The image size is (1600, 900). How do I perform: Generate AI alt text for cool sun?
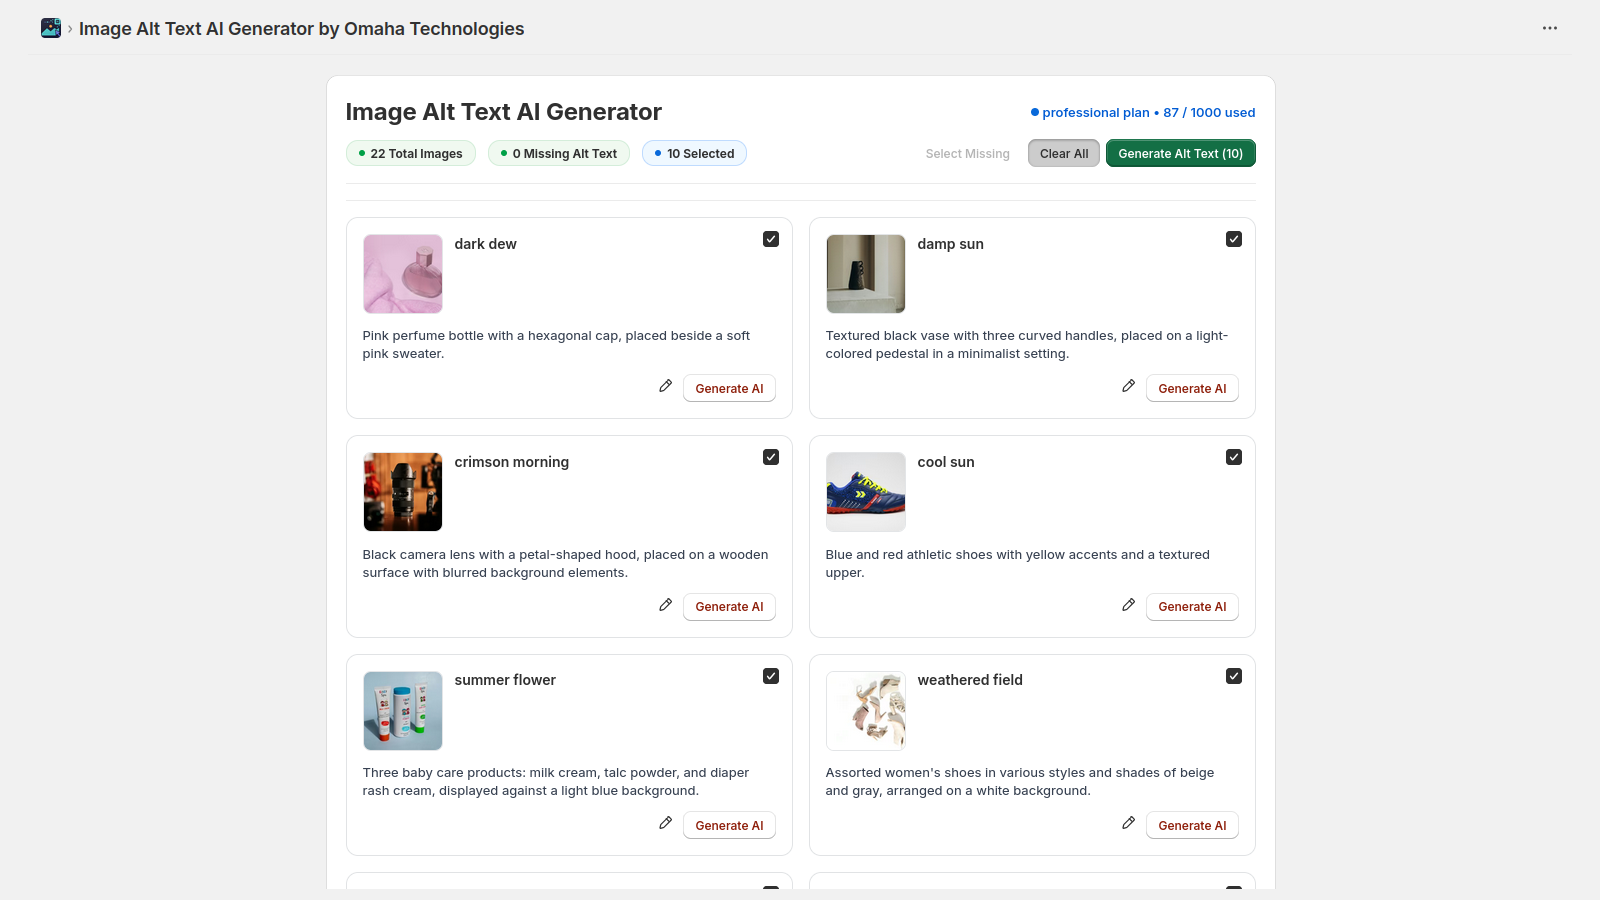tap(1192, 607)
